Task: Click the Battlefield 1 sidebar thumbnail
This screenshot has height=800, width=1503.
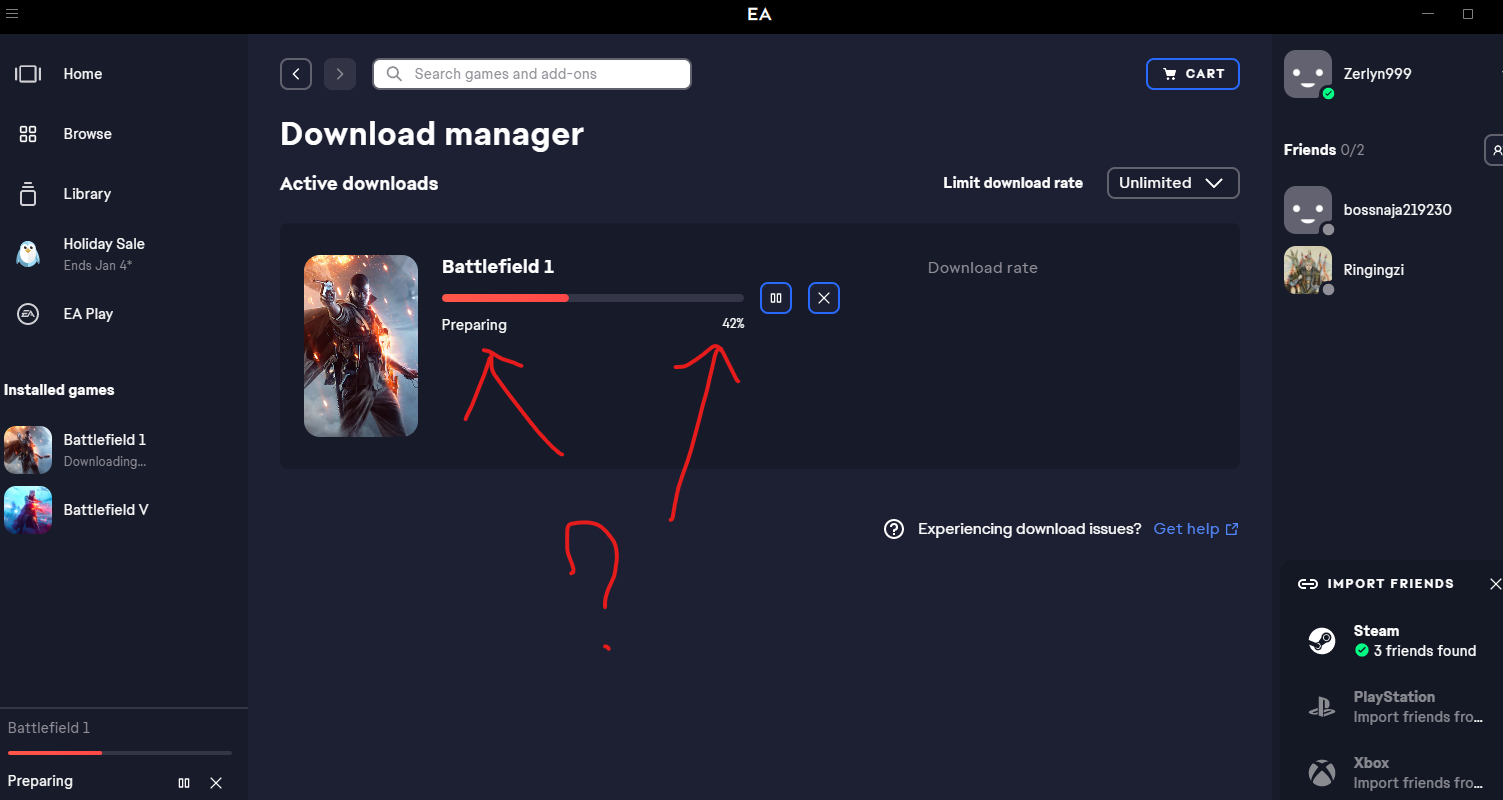Action: pos(28,450)
